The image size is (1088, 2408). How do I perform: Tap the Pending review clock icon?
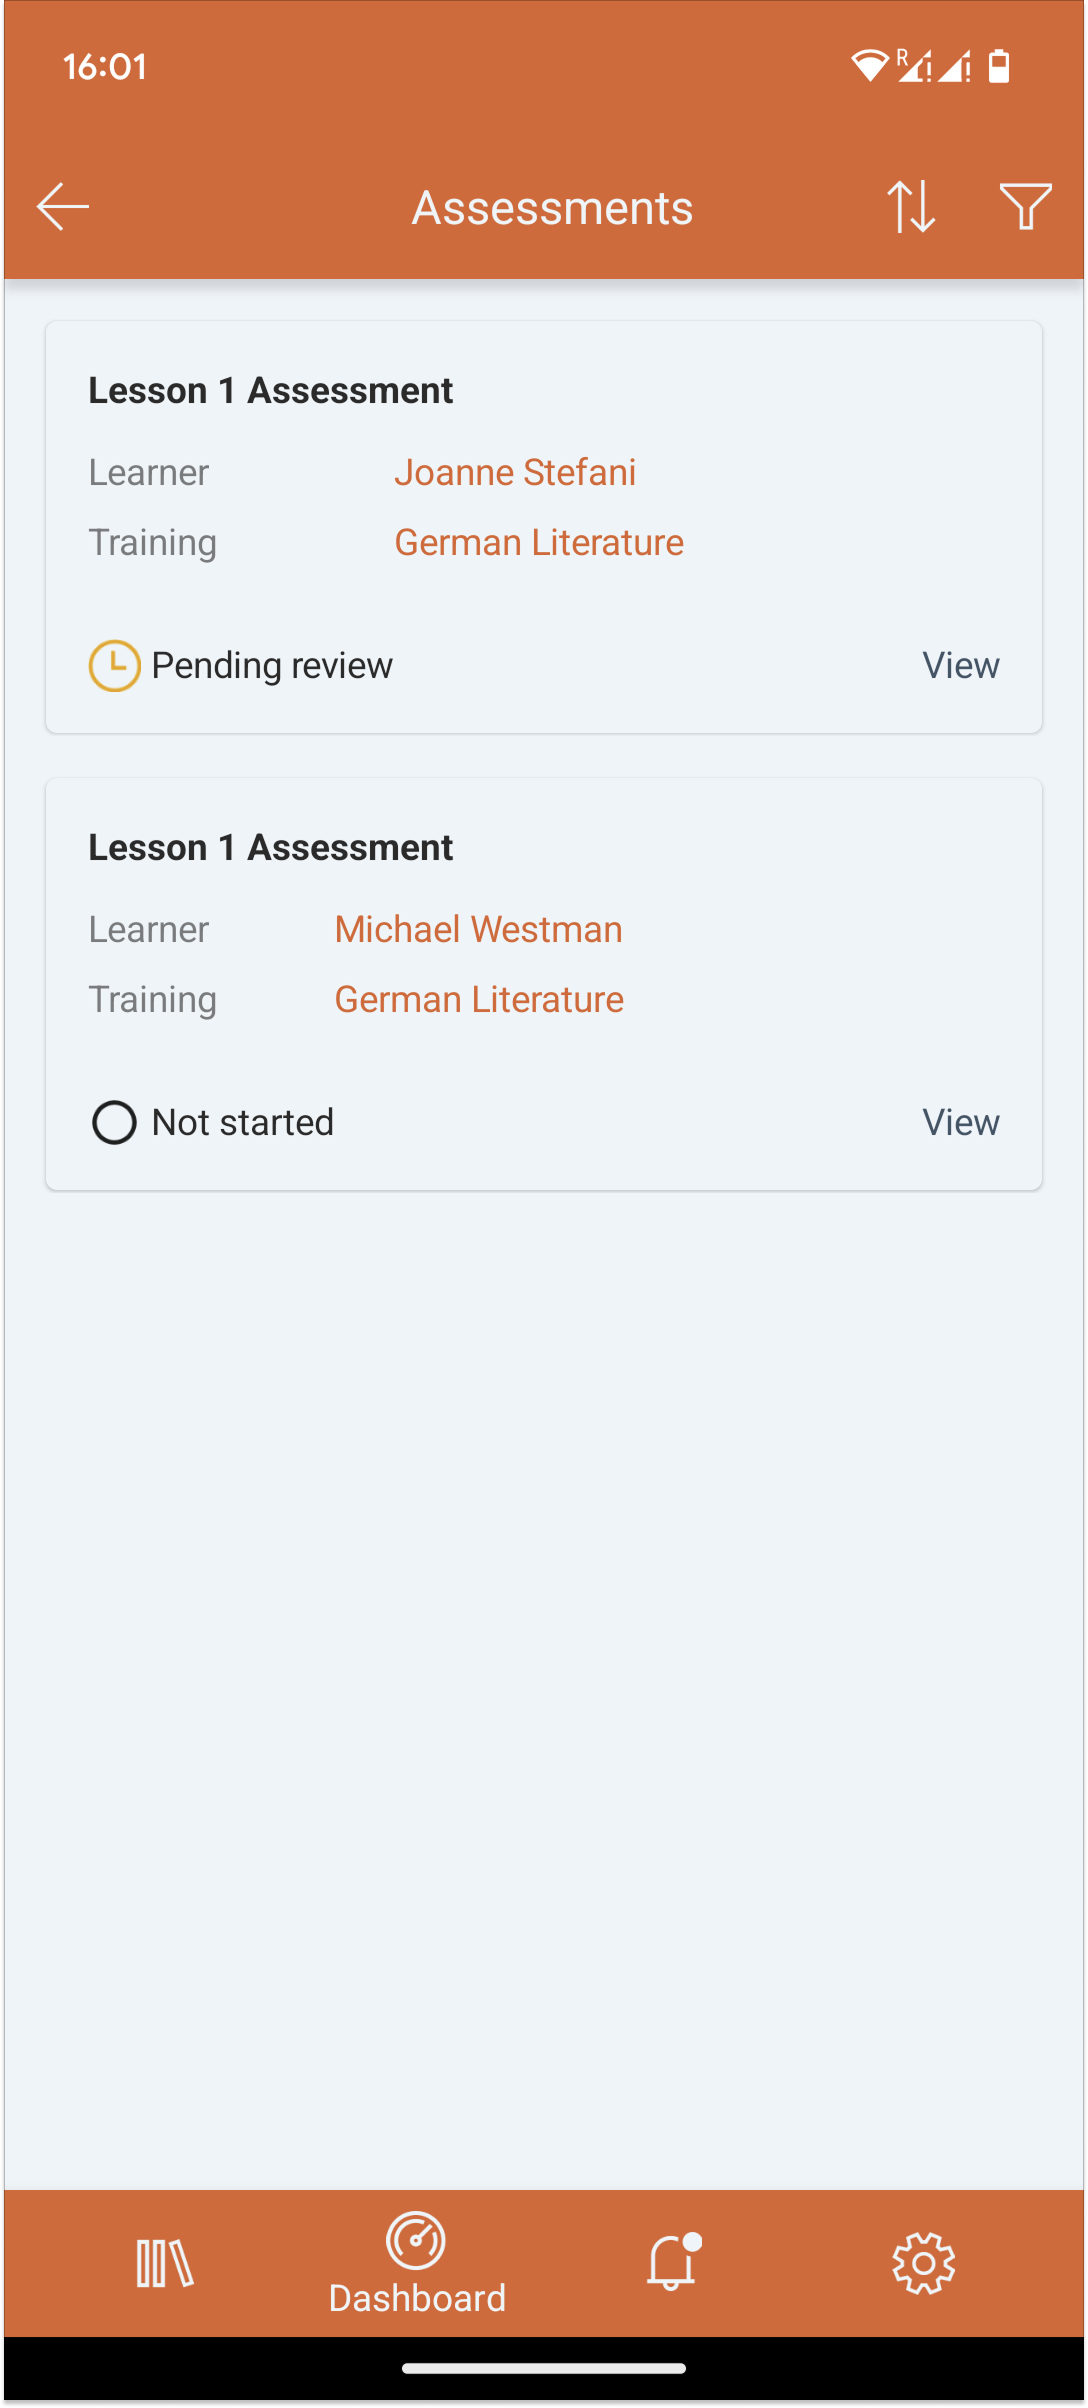[115, 666]
